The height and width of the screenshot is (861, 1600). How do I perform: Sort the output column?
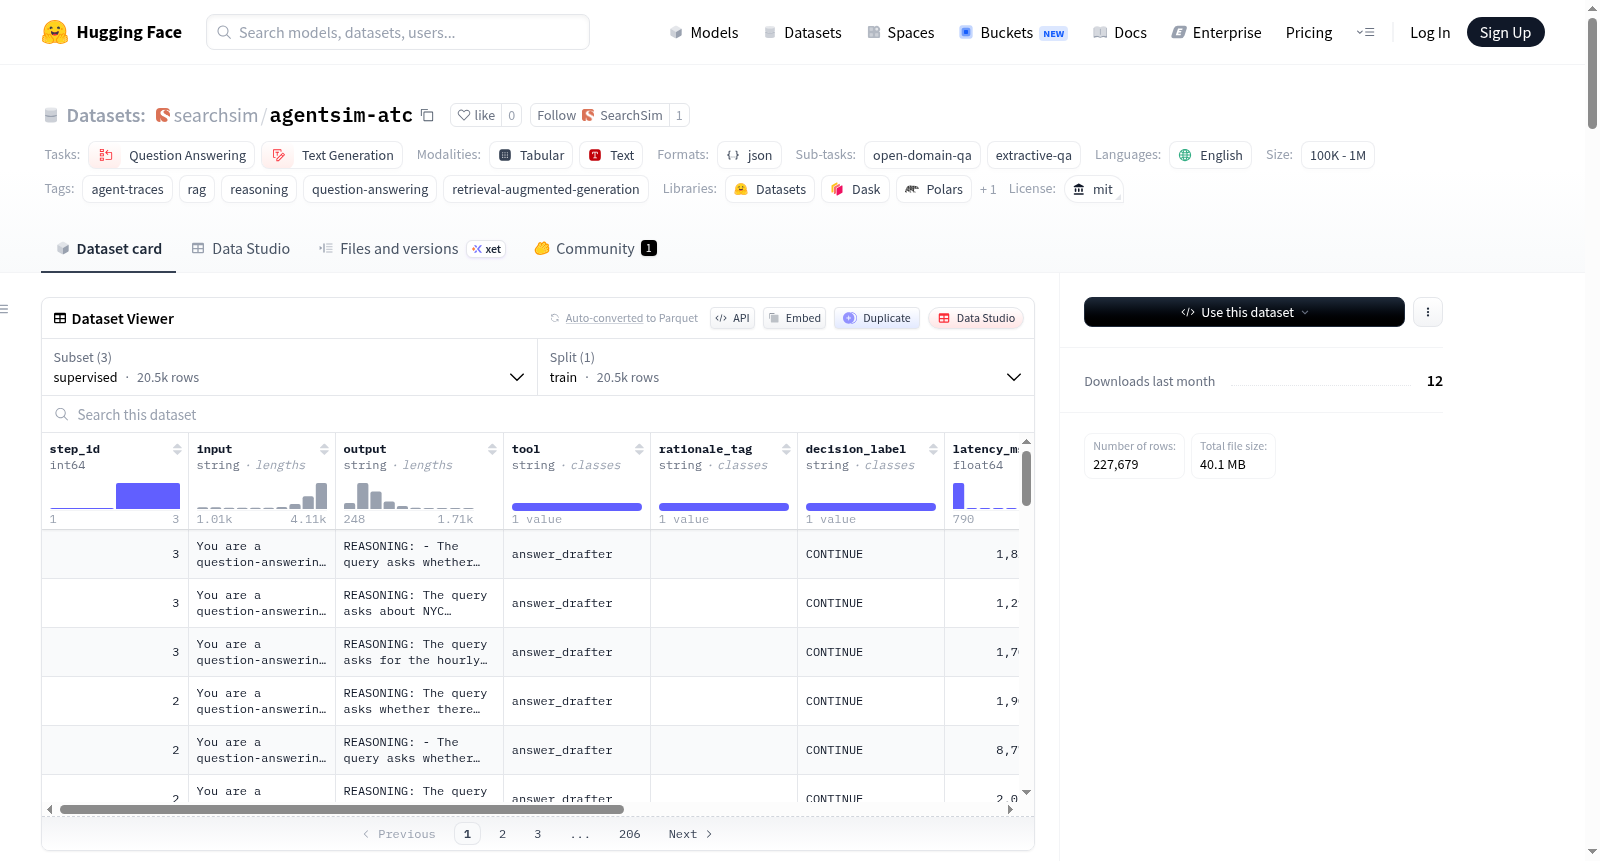point(492,449)
